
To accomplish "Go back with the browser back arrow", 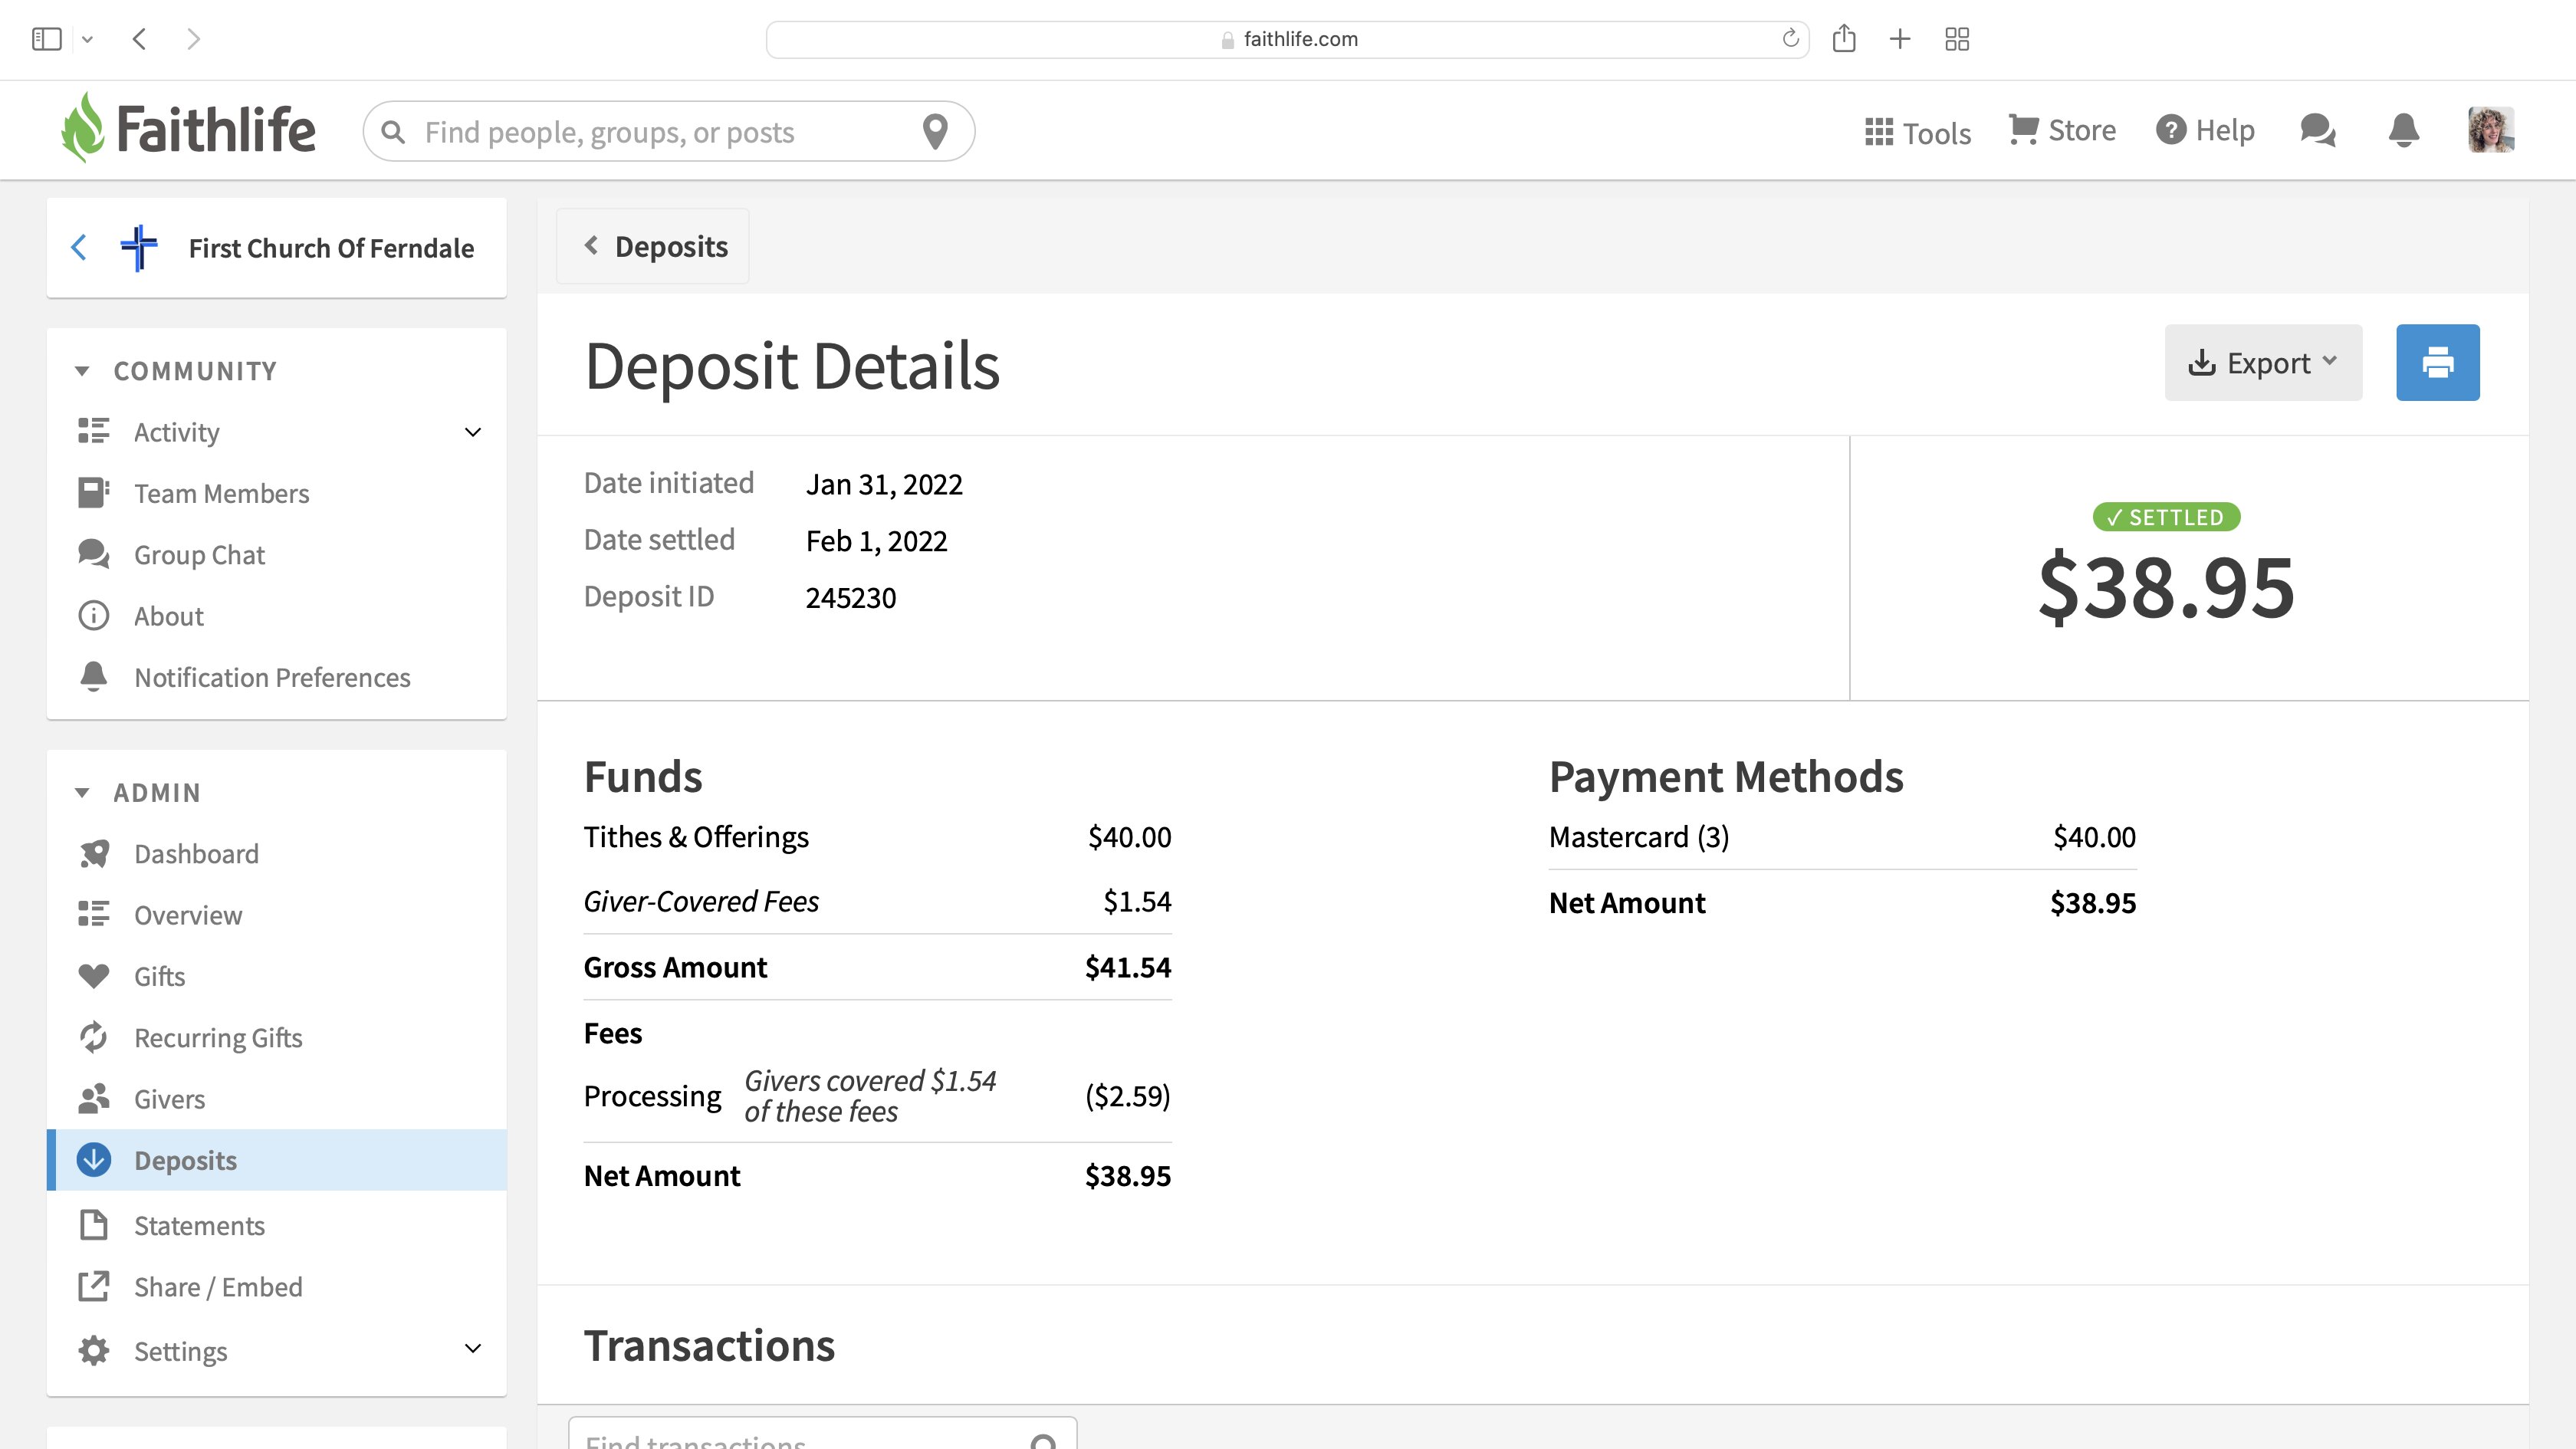I will pos(139,39).
